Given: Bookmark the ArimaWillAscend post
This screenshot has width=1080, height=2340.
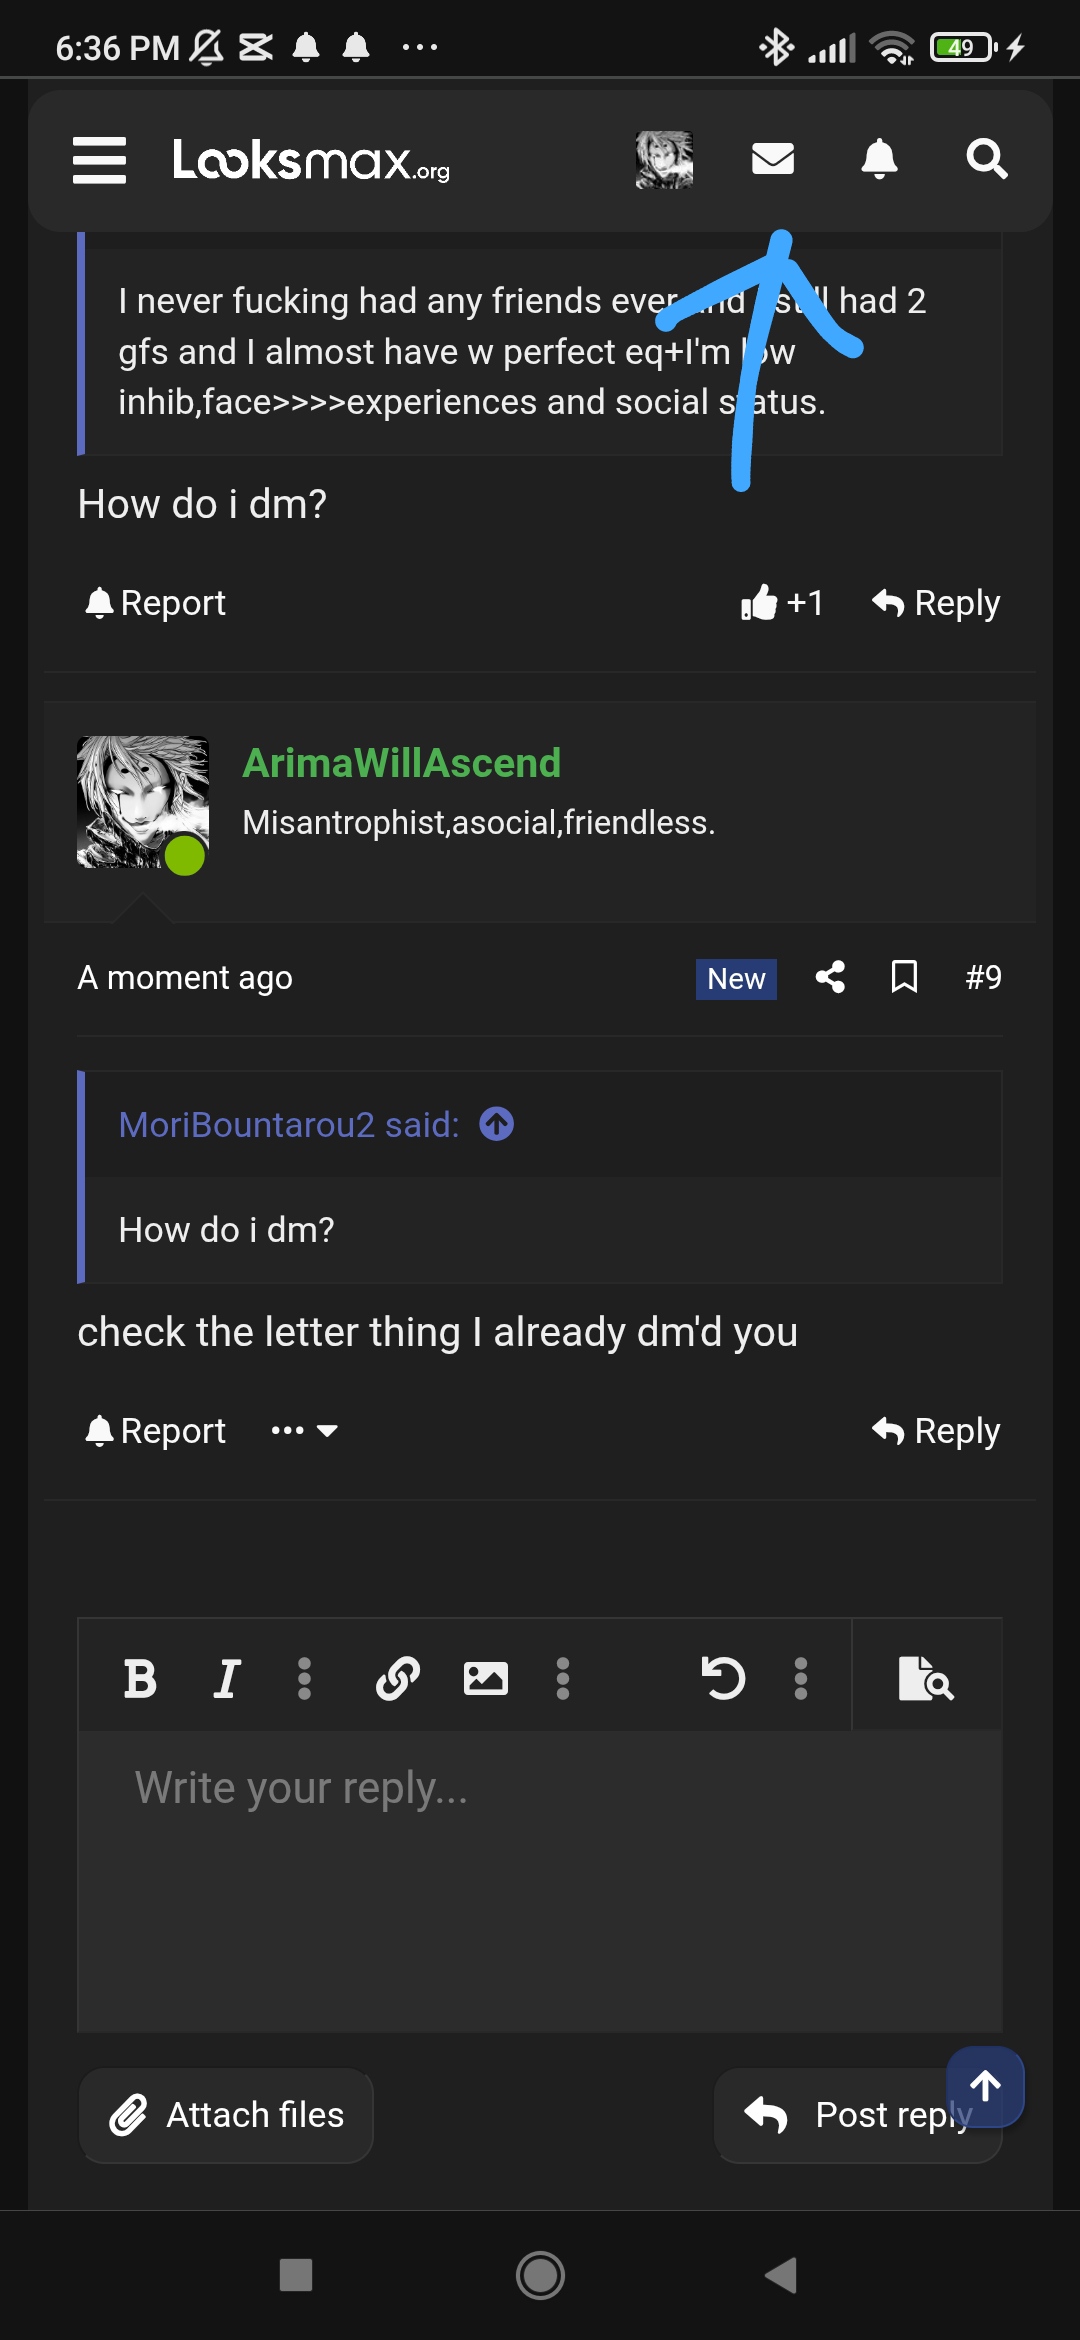Looking at the screenshot, I should coord(904,977).
